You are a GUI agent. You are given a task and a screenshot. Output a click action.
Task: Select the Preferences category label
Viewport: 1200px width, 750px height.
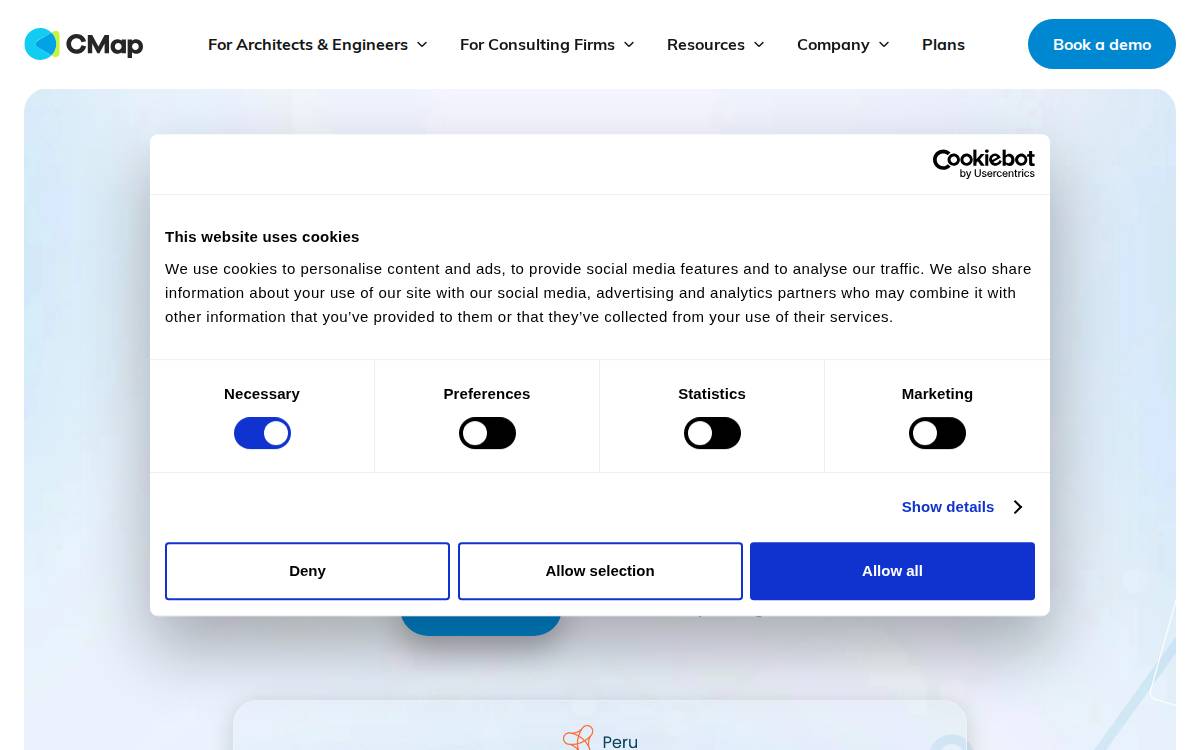(x=487, y=394)
